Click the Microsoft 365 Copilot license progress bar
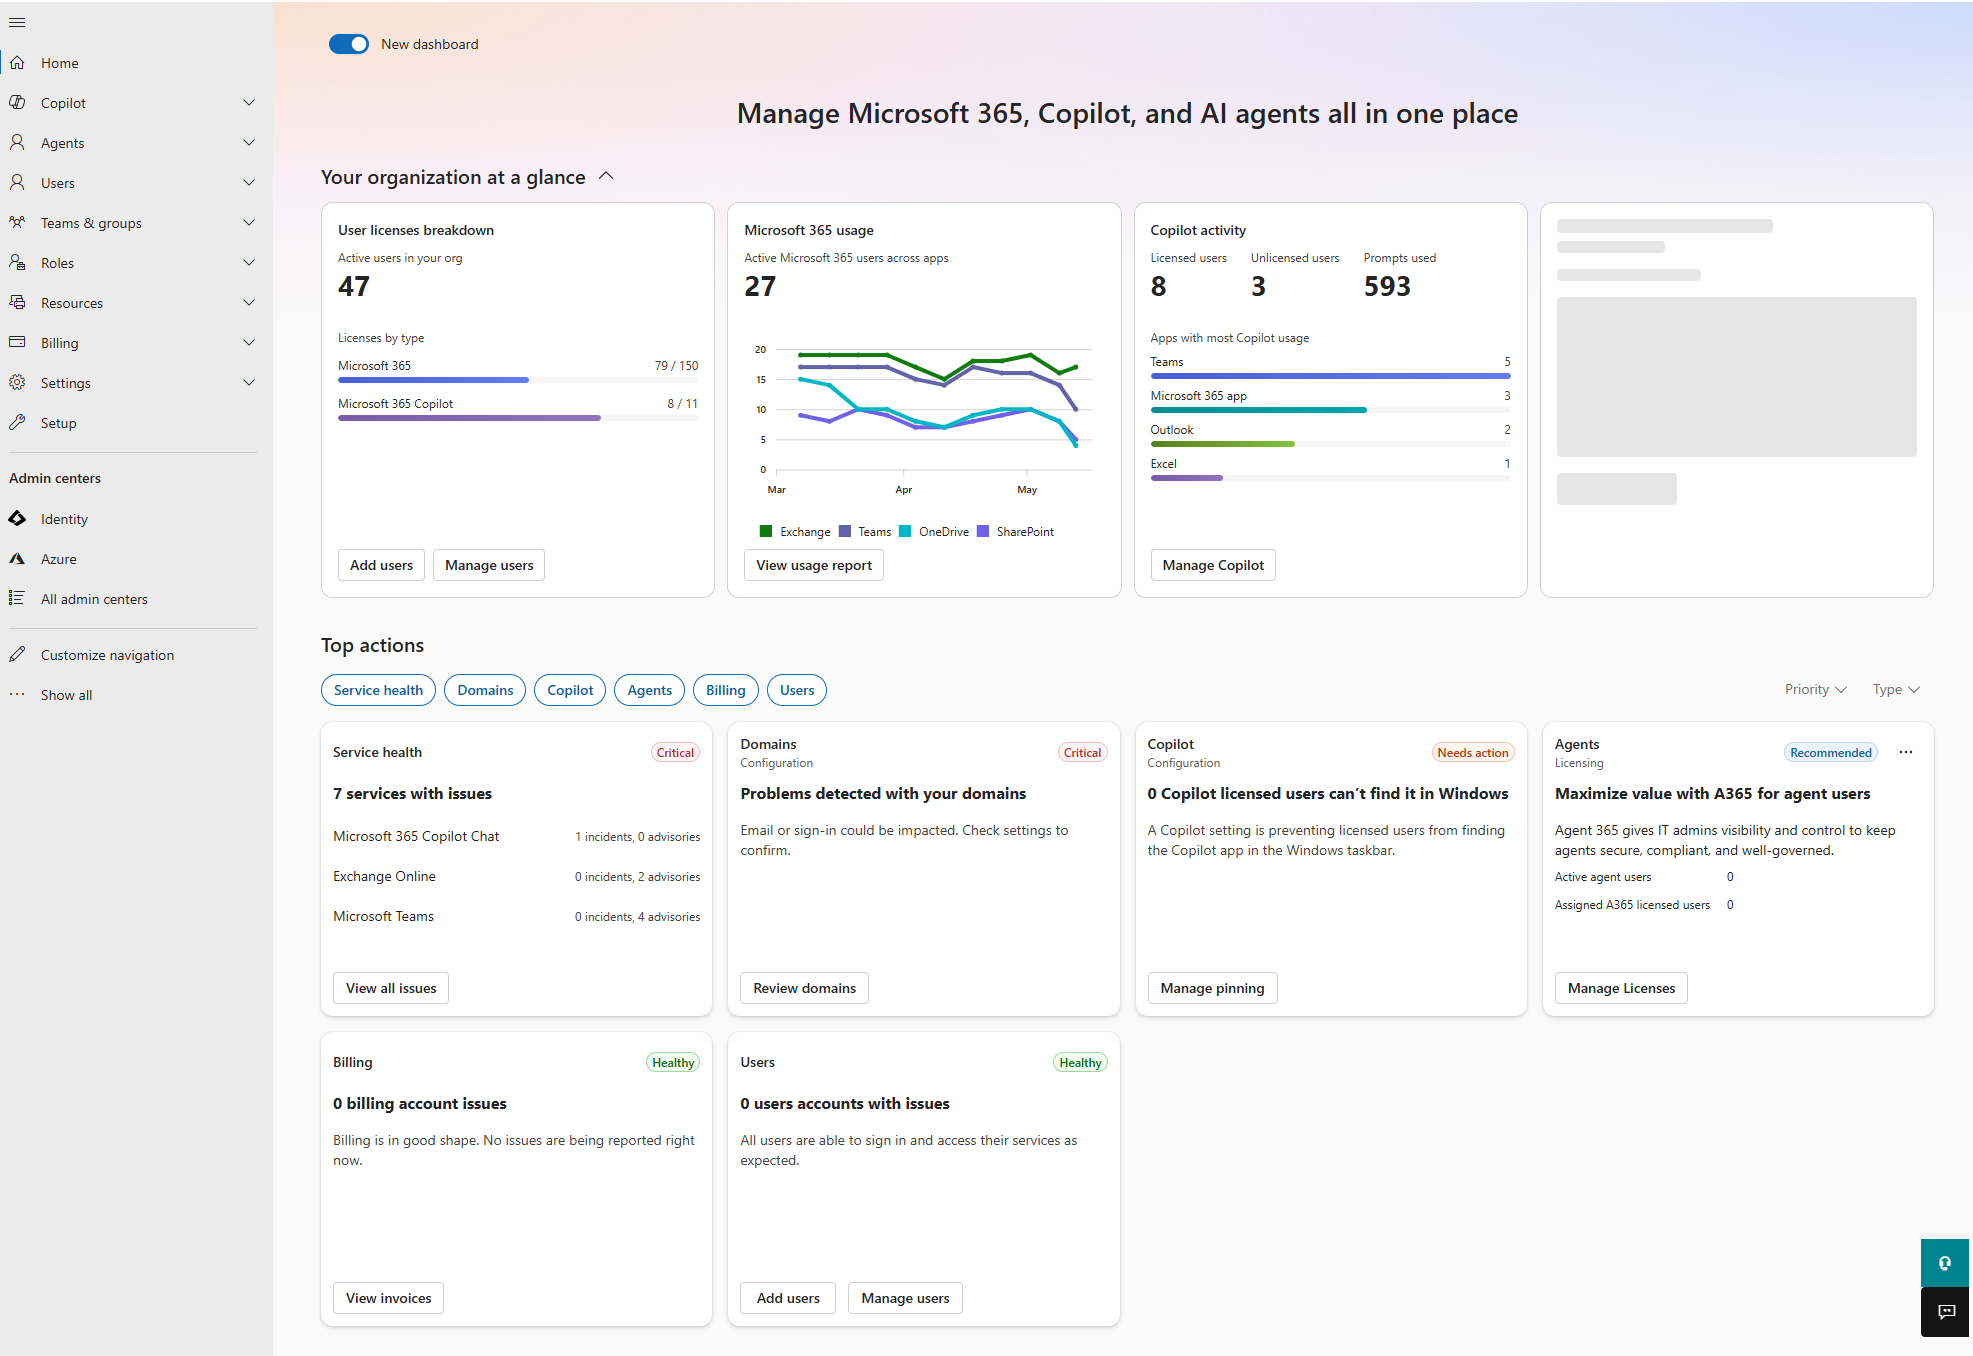The width and height of the screenshot is (1973, 1356). 518,418
